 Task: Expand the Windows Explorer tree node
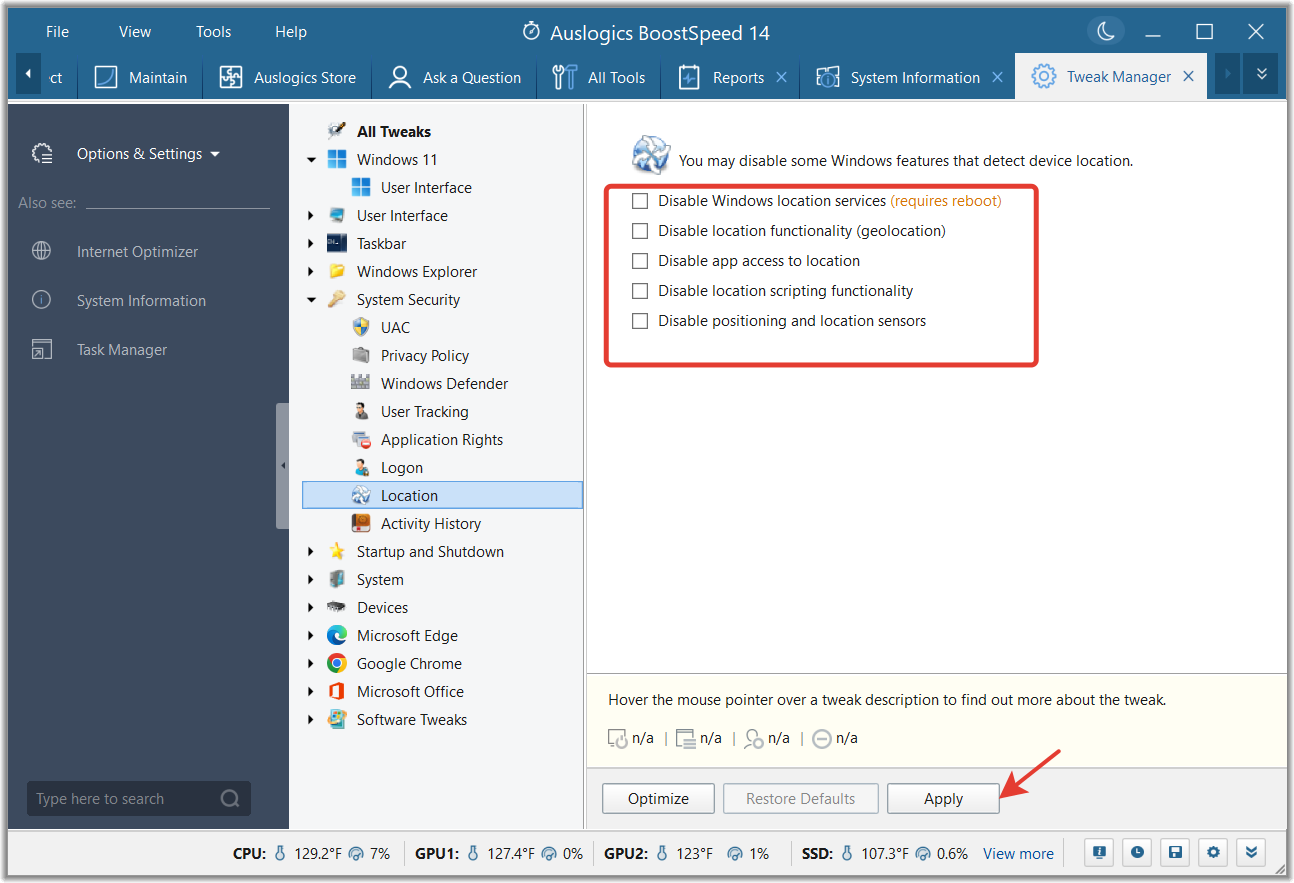(x=311, y=272)
